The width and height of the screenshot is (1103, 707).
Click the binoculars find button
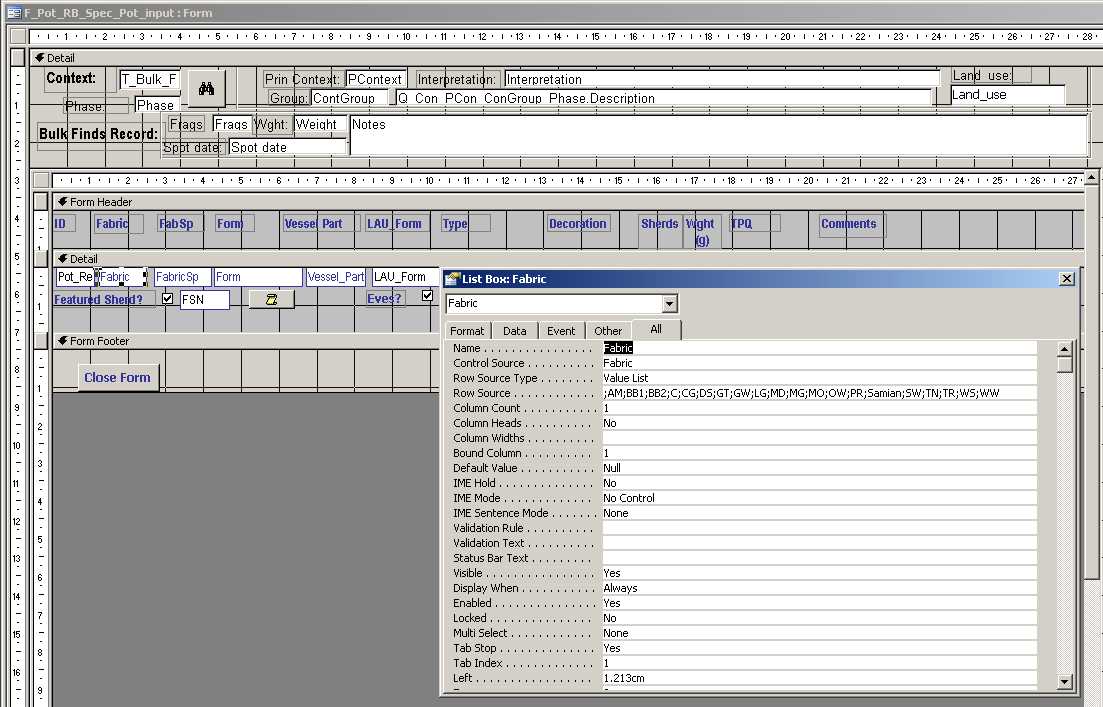[x=206, y=89]
